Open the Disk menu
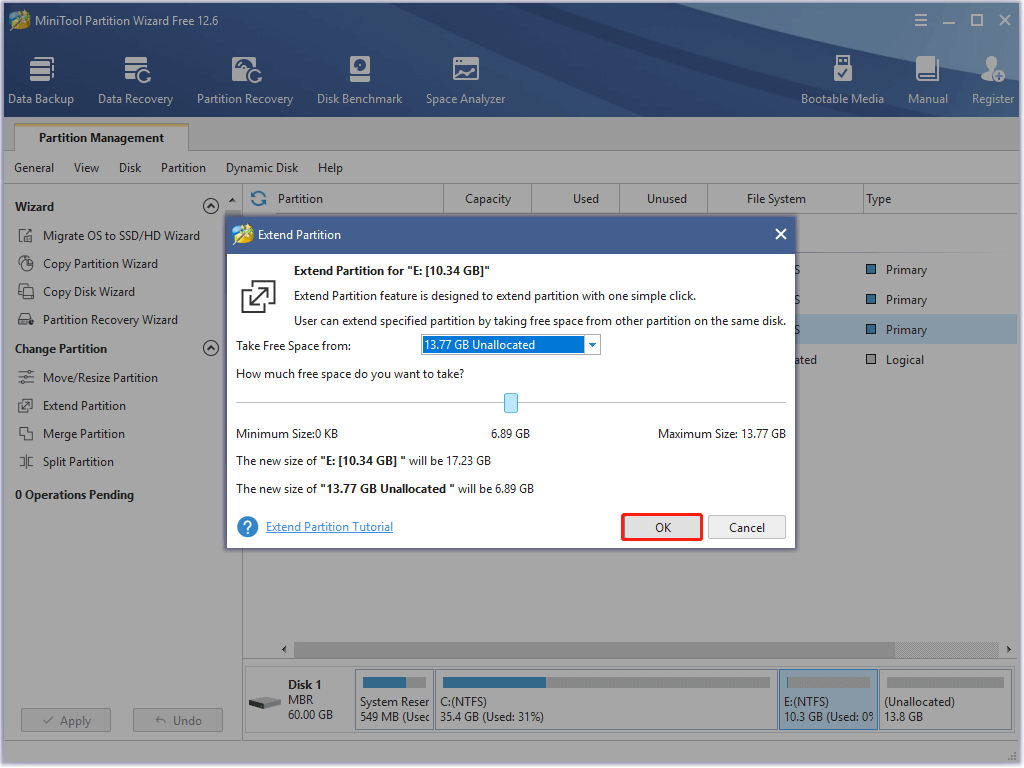The height and width of the screenshot is (768, 1024). coord(130,168)
